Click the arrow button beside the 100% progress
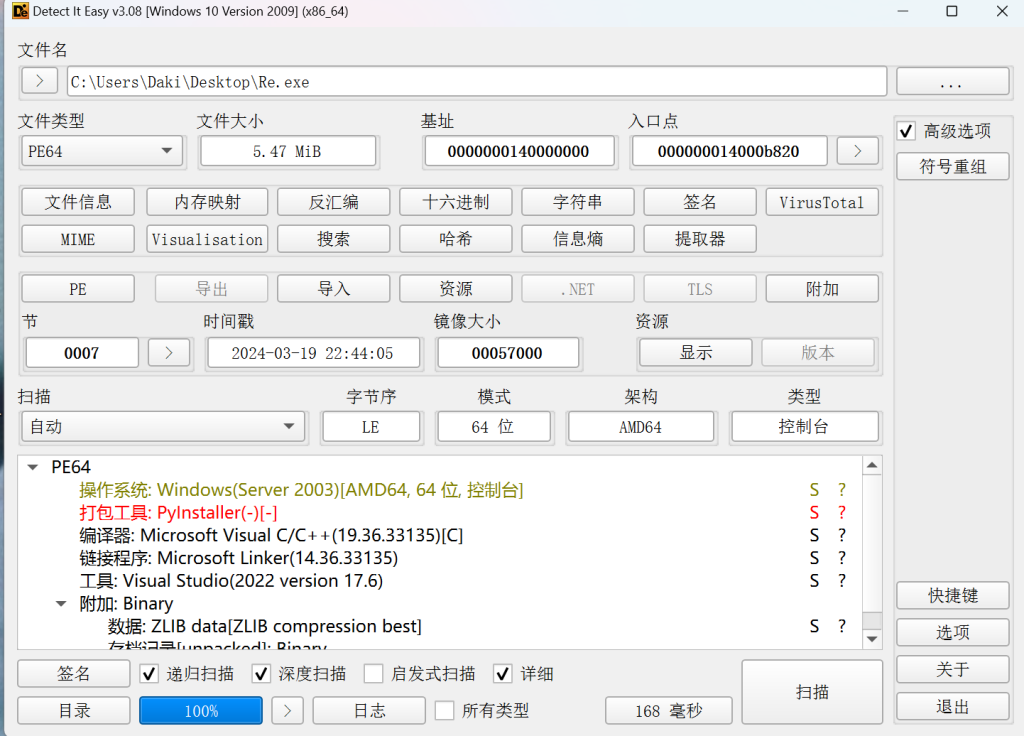The width and height of the screenshot is (1024, 736). coord(287,711)
